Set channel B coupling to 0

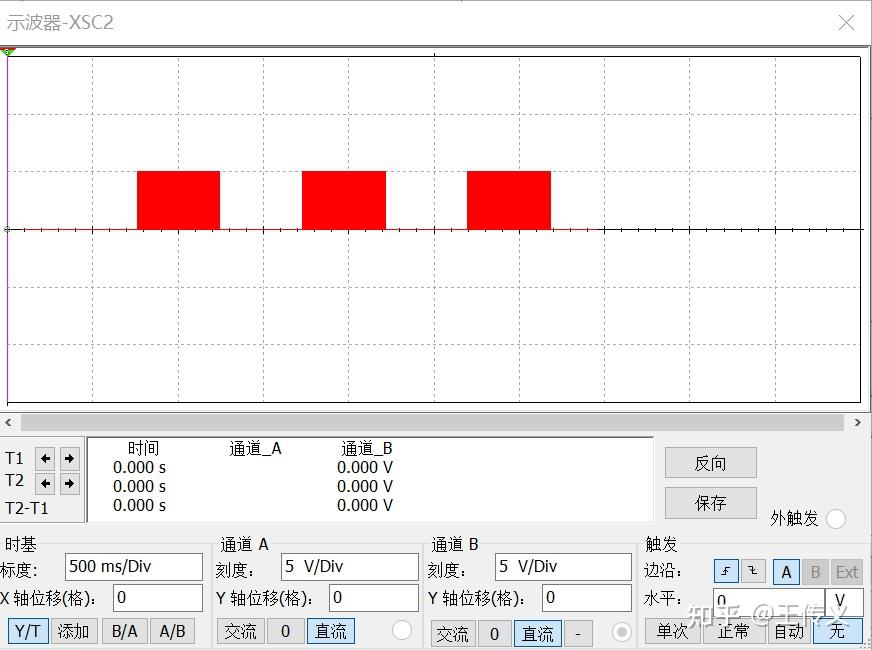coord(496,634)
